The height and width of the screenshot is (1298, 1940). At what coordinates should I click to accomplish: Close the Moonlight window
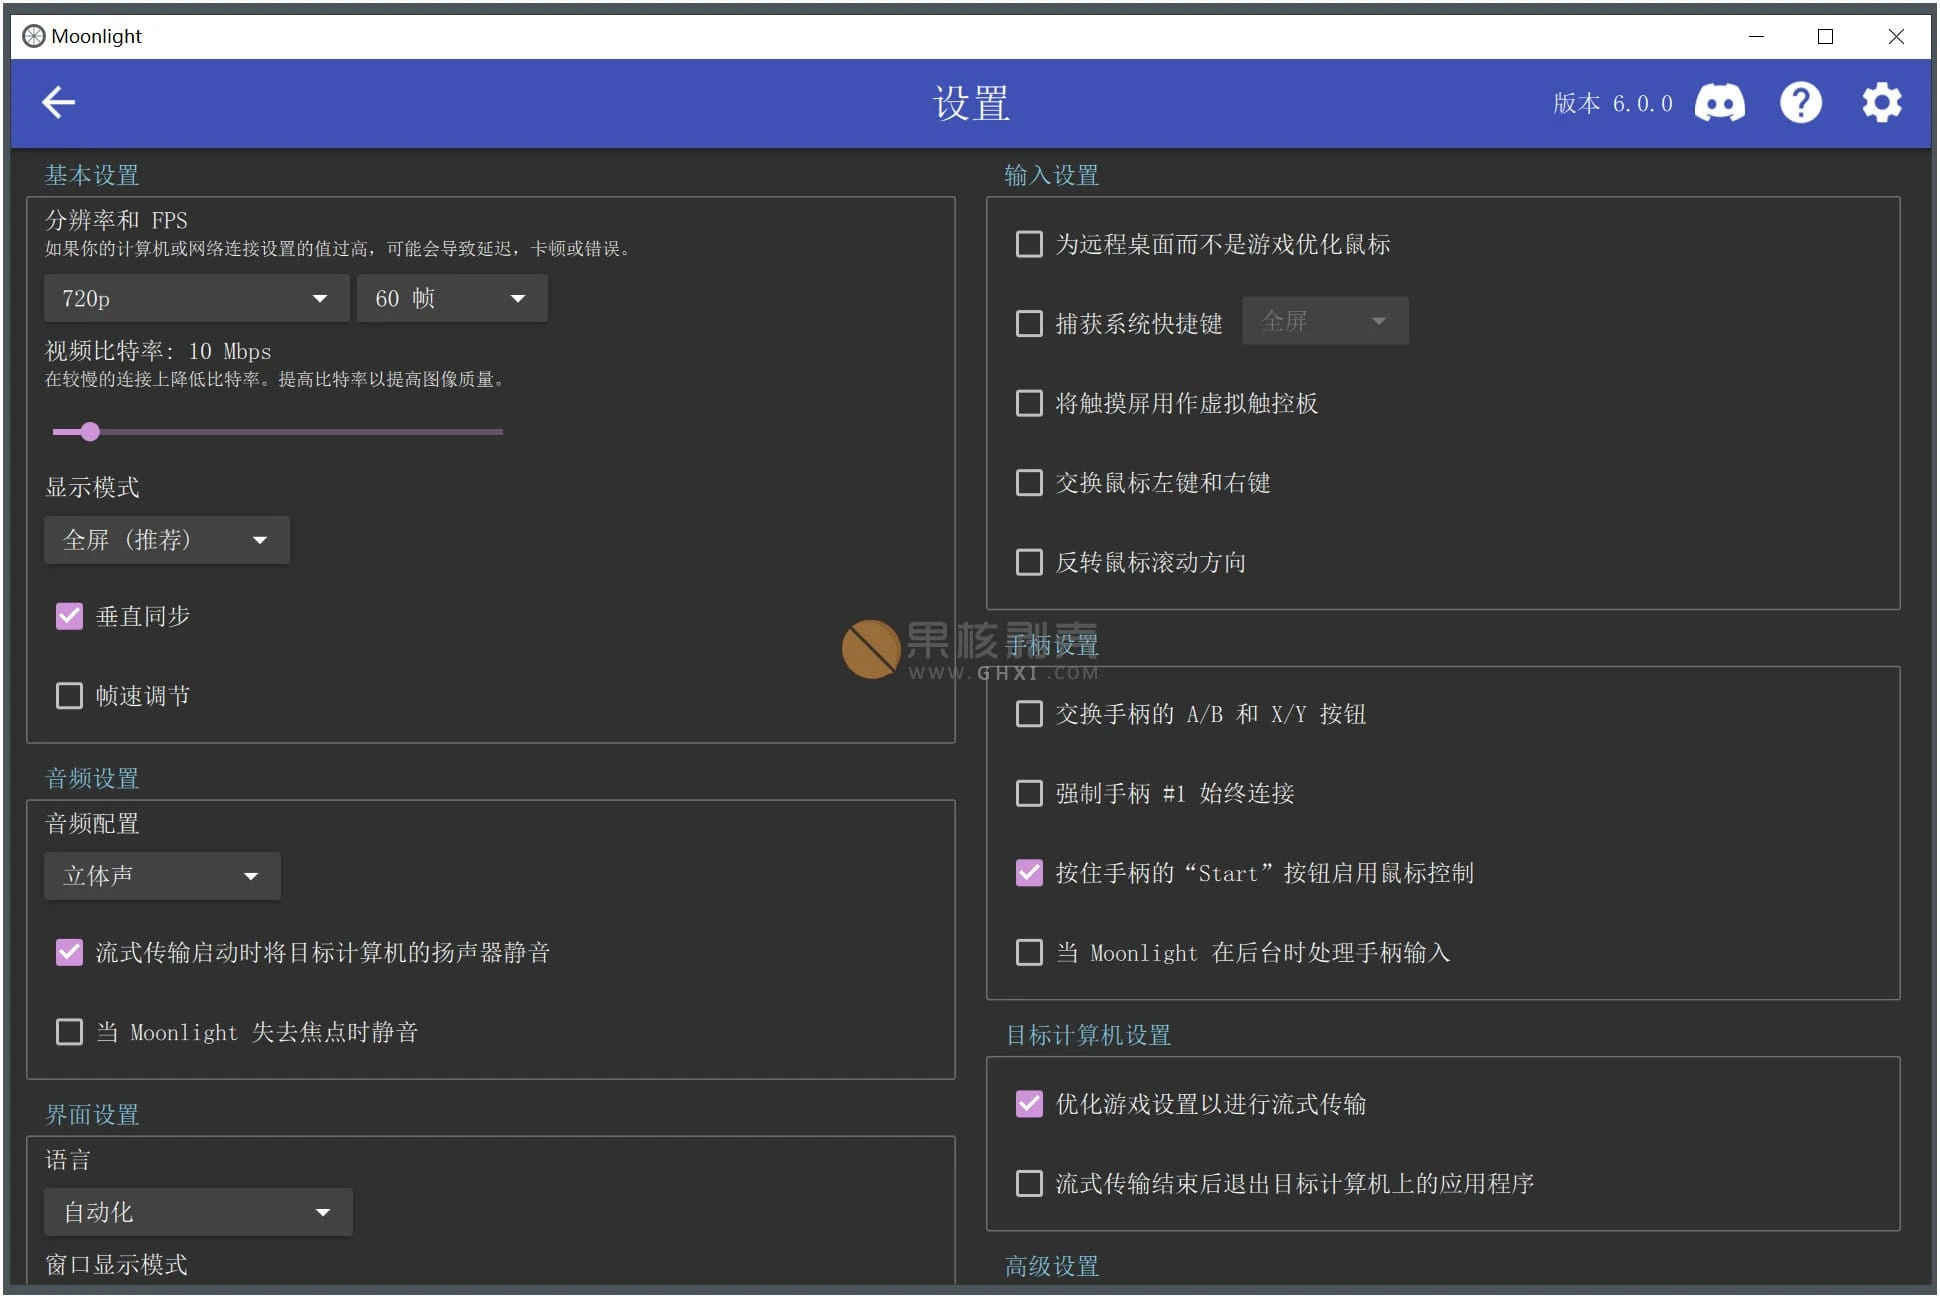1895,36
